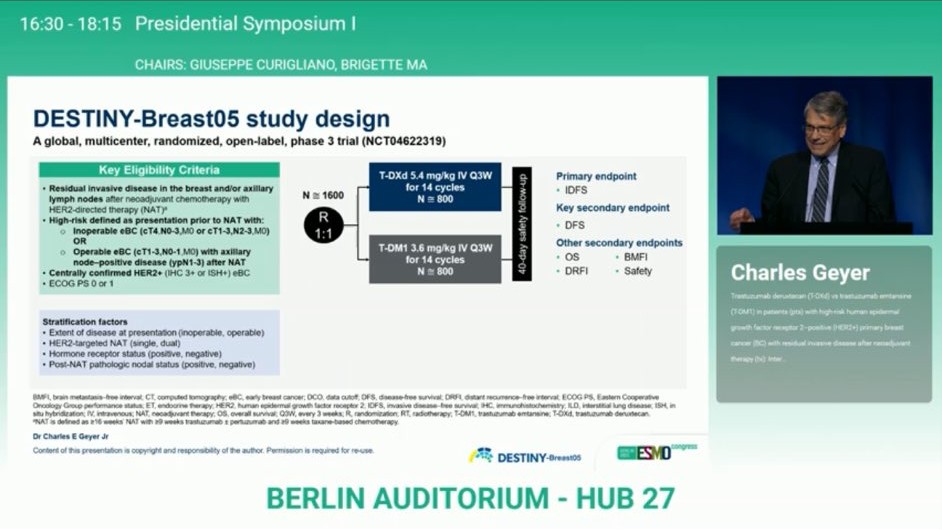
Task: Click the Berlin Auditorium - Hub 27 banner
Action: (470, 498)
